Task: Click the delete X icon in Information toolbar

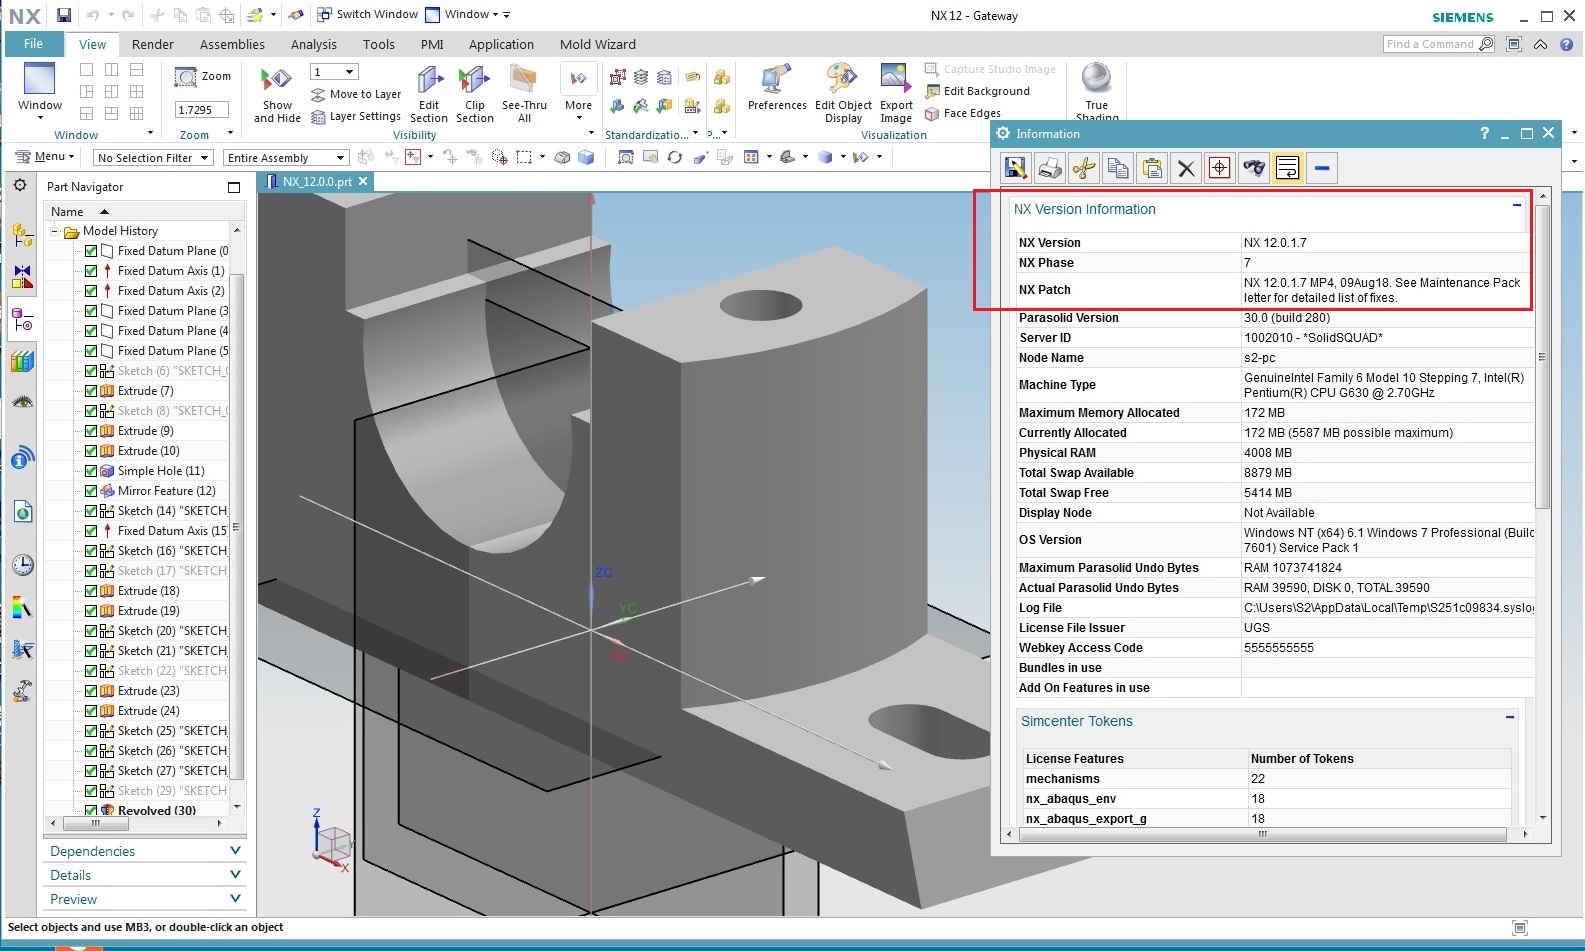Action: [x=1186, y=168]
